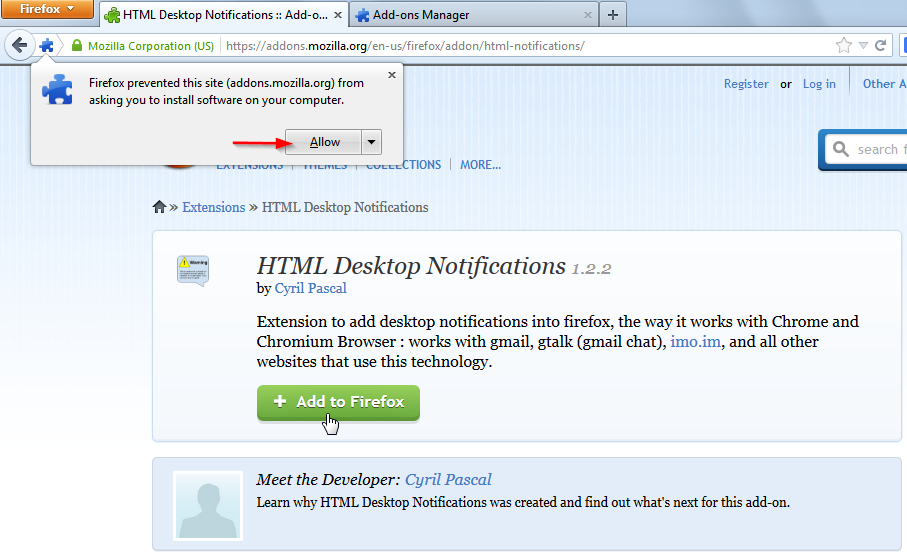Open the MORE... navigation menu
The image size is (907, 552).
[x=480, y=165]
